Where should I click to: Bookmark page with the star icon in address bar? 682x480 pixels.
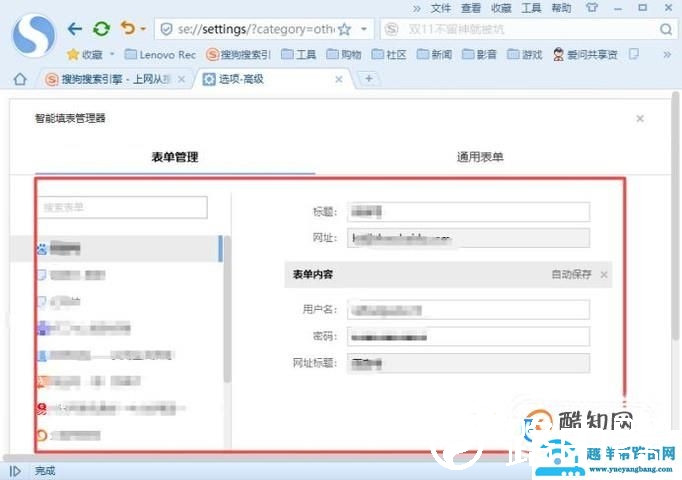(x=344, y=29)
